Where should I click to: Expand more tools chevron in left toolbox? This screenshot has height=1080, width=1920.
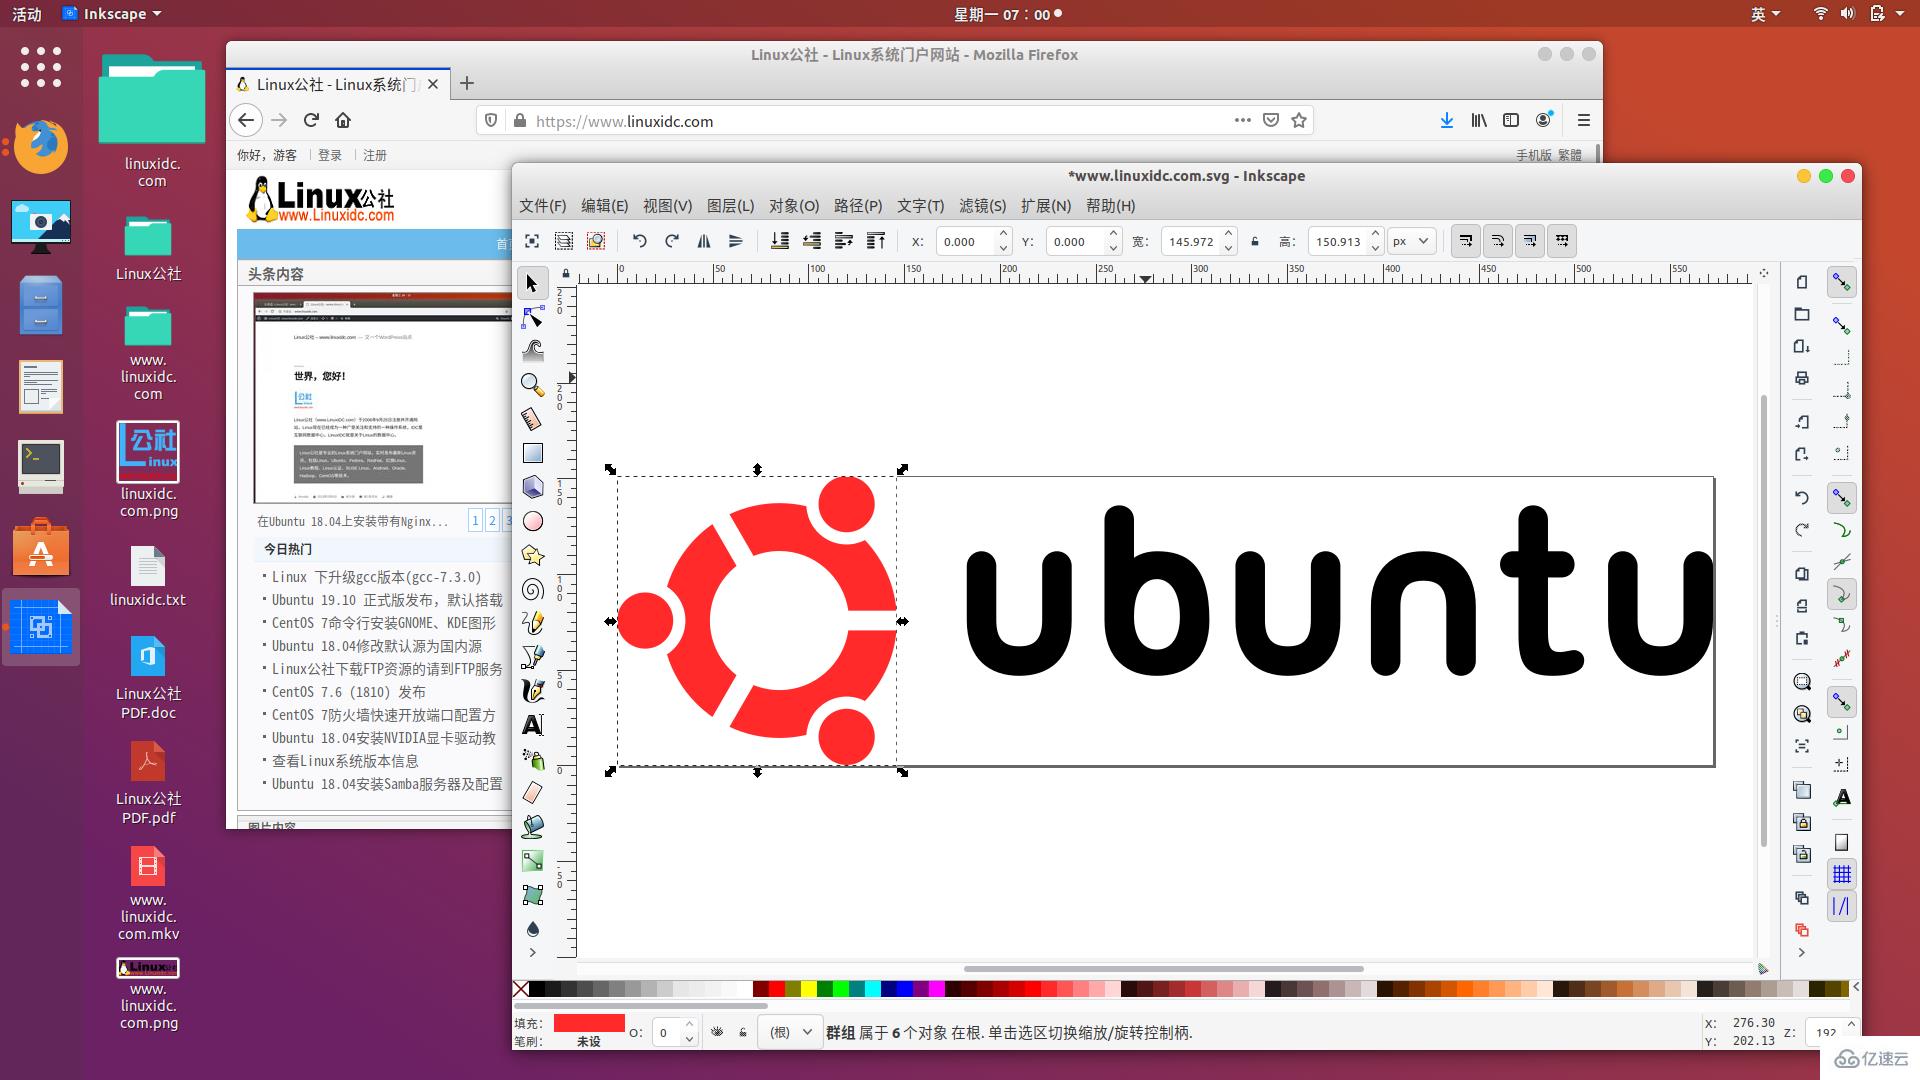click(x=532, y=953)
